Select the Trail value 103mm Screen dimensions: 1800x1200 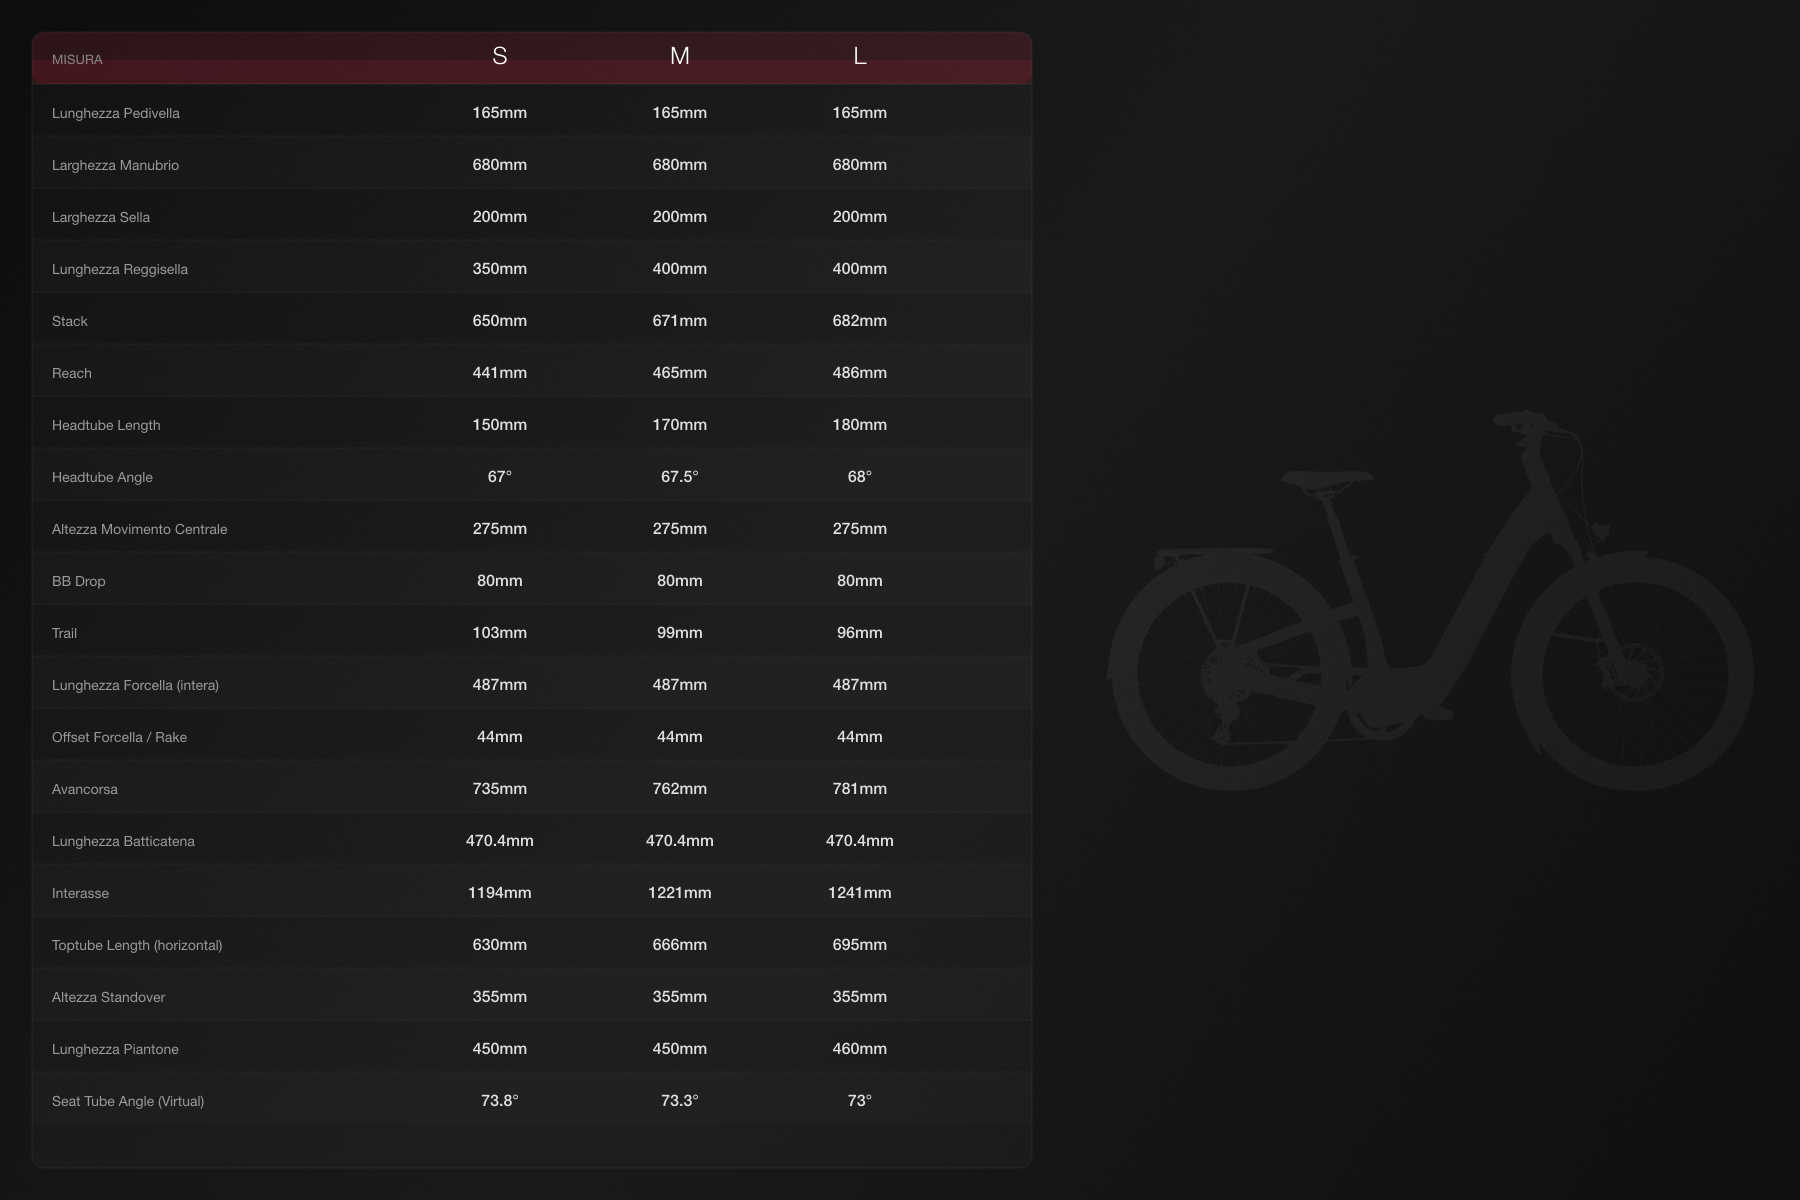(499, 633)
